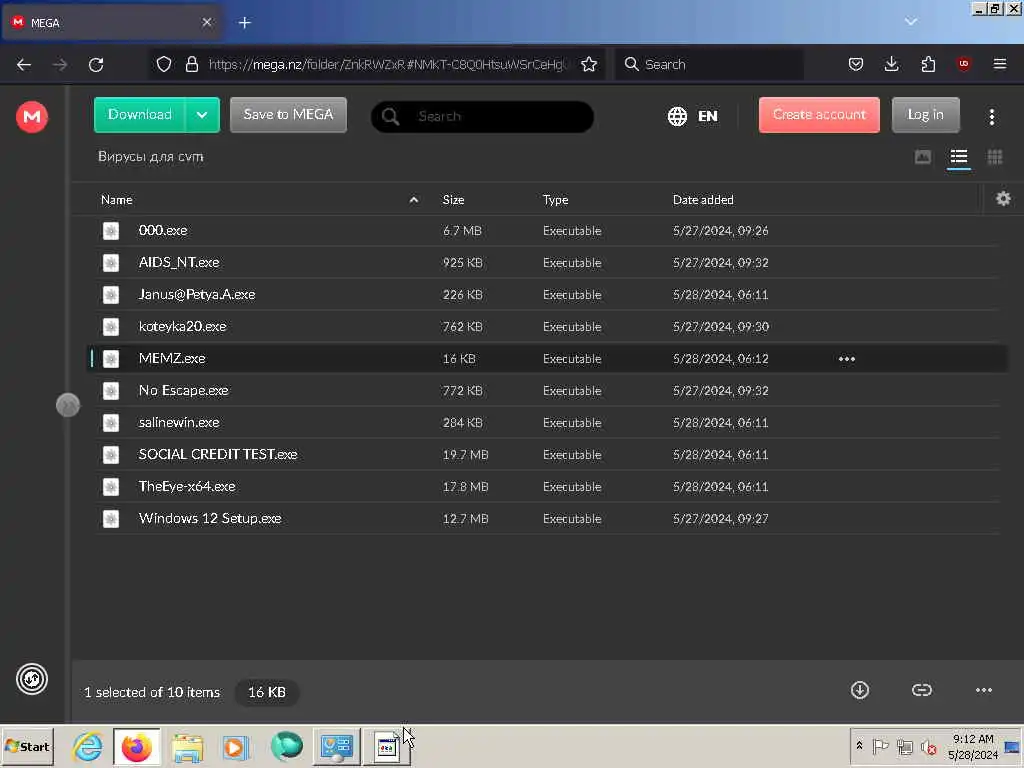Select MEMZ.exe file

pos(549,359)
